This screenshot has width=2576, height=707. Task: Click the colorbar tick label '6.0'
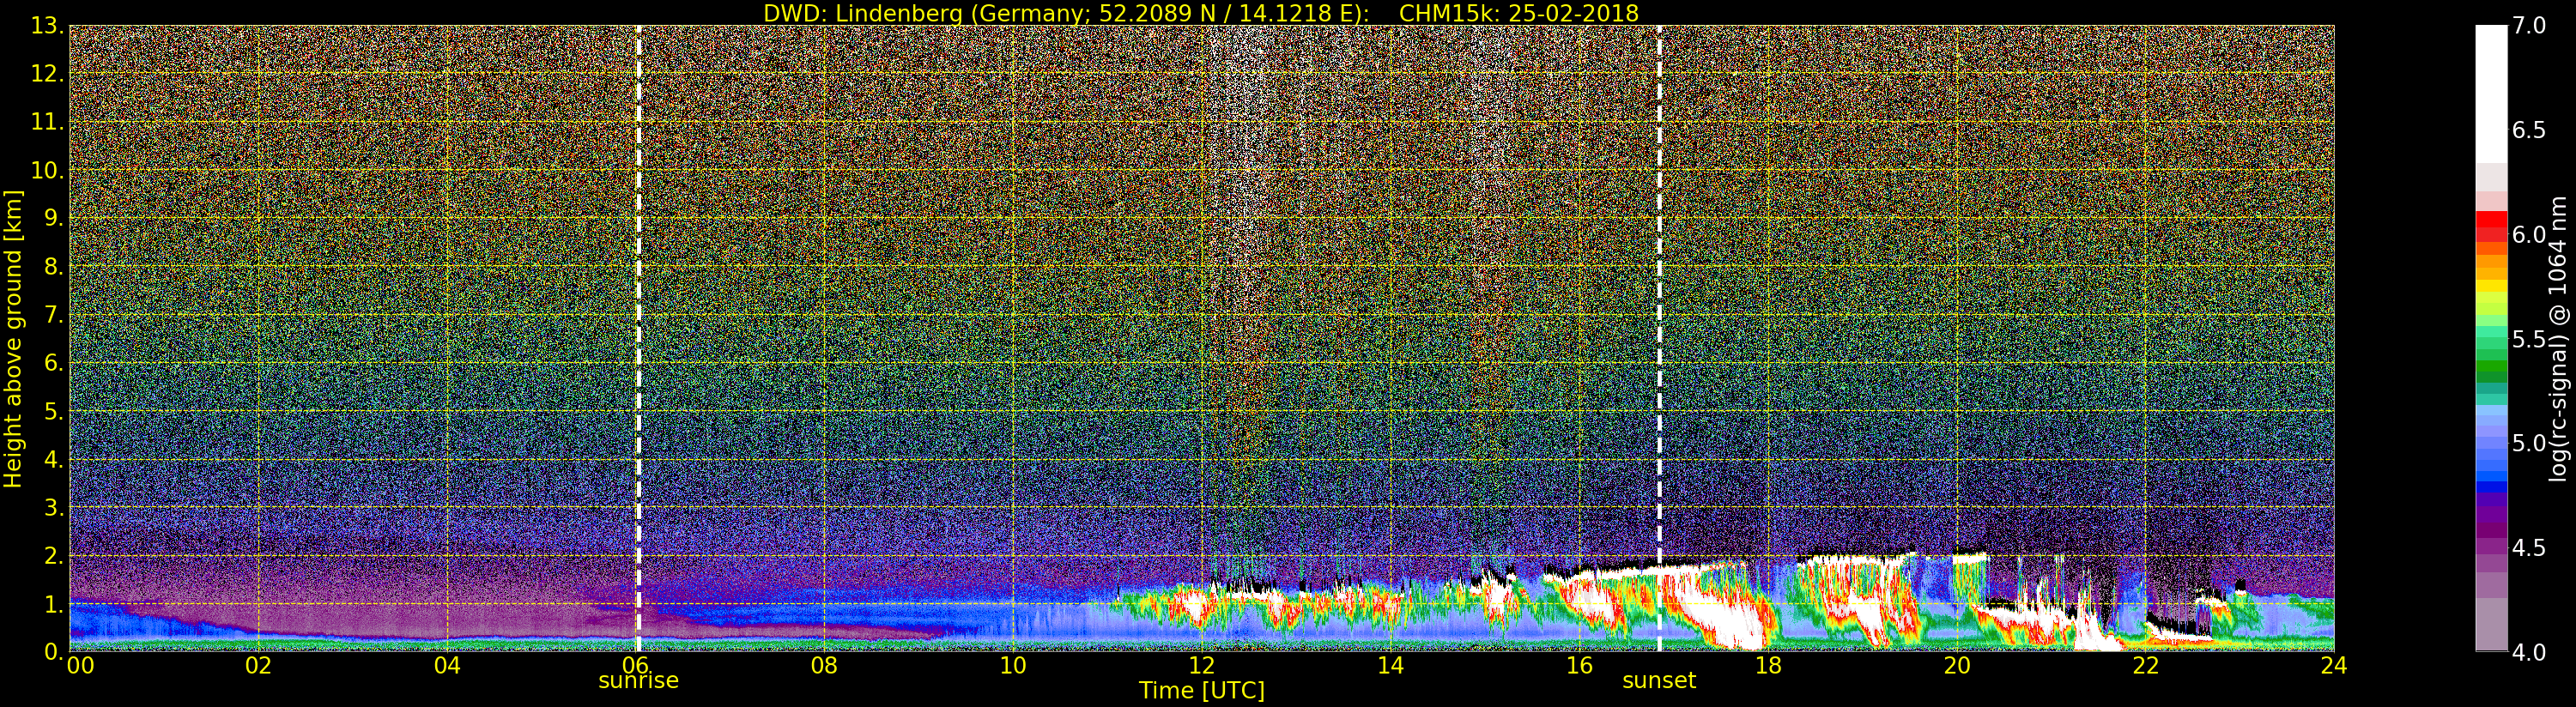[2529, 234]
